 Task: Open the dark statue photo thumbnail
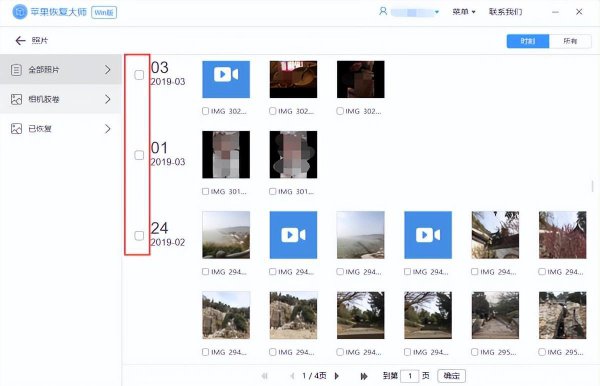tap(361, 79)
